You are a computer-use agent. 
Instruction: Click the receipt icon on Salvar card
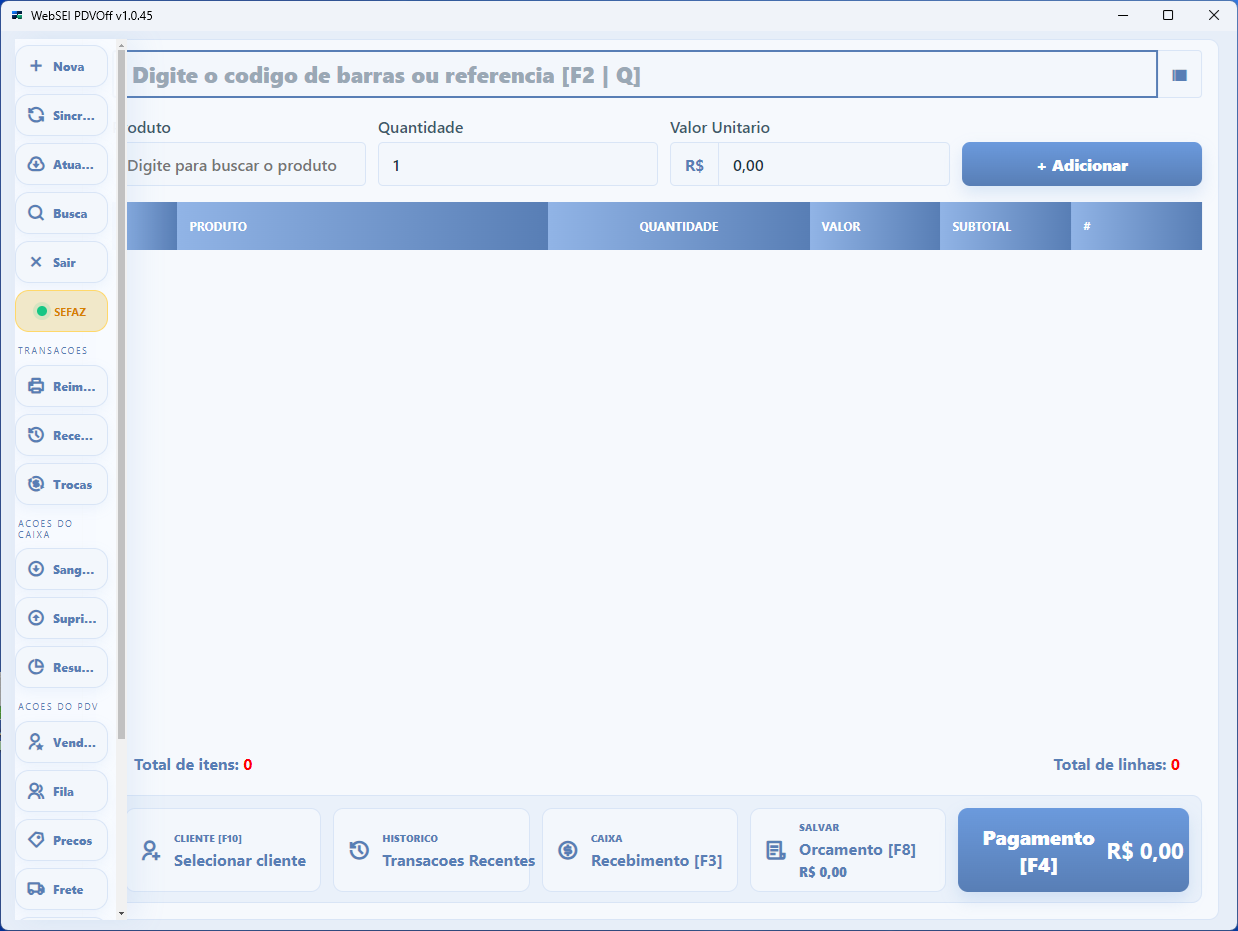[776, 851]
